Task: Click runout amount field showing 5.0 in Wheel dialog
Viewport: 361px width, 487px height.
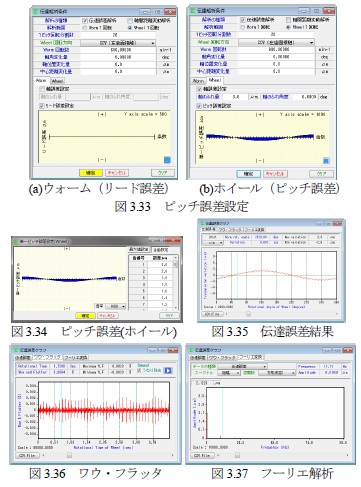Action: pyautogui.click(x=235, y=97)
